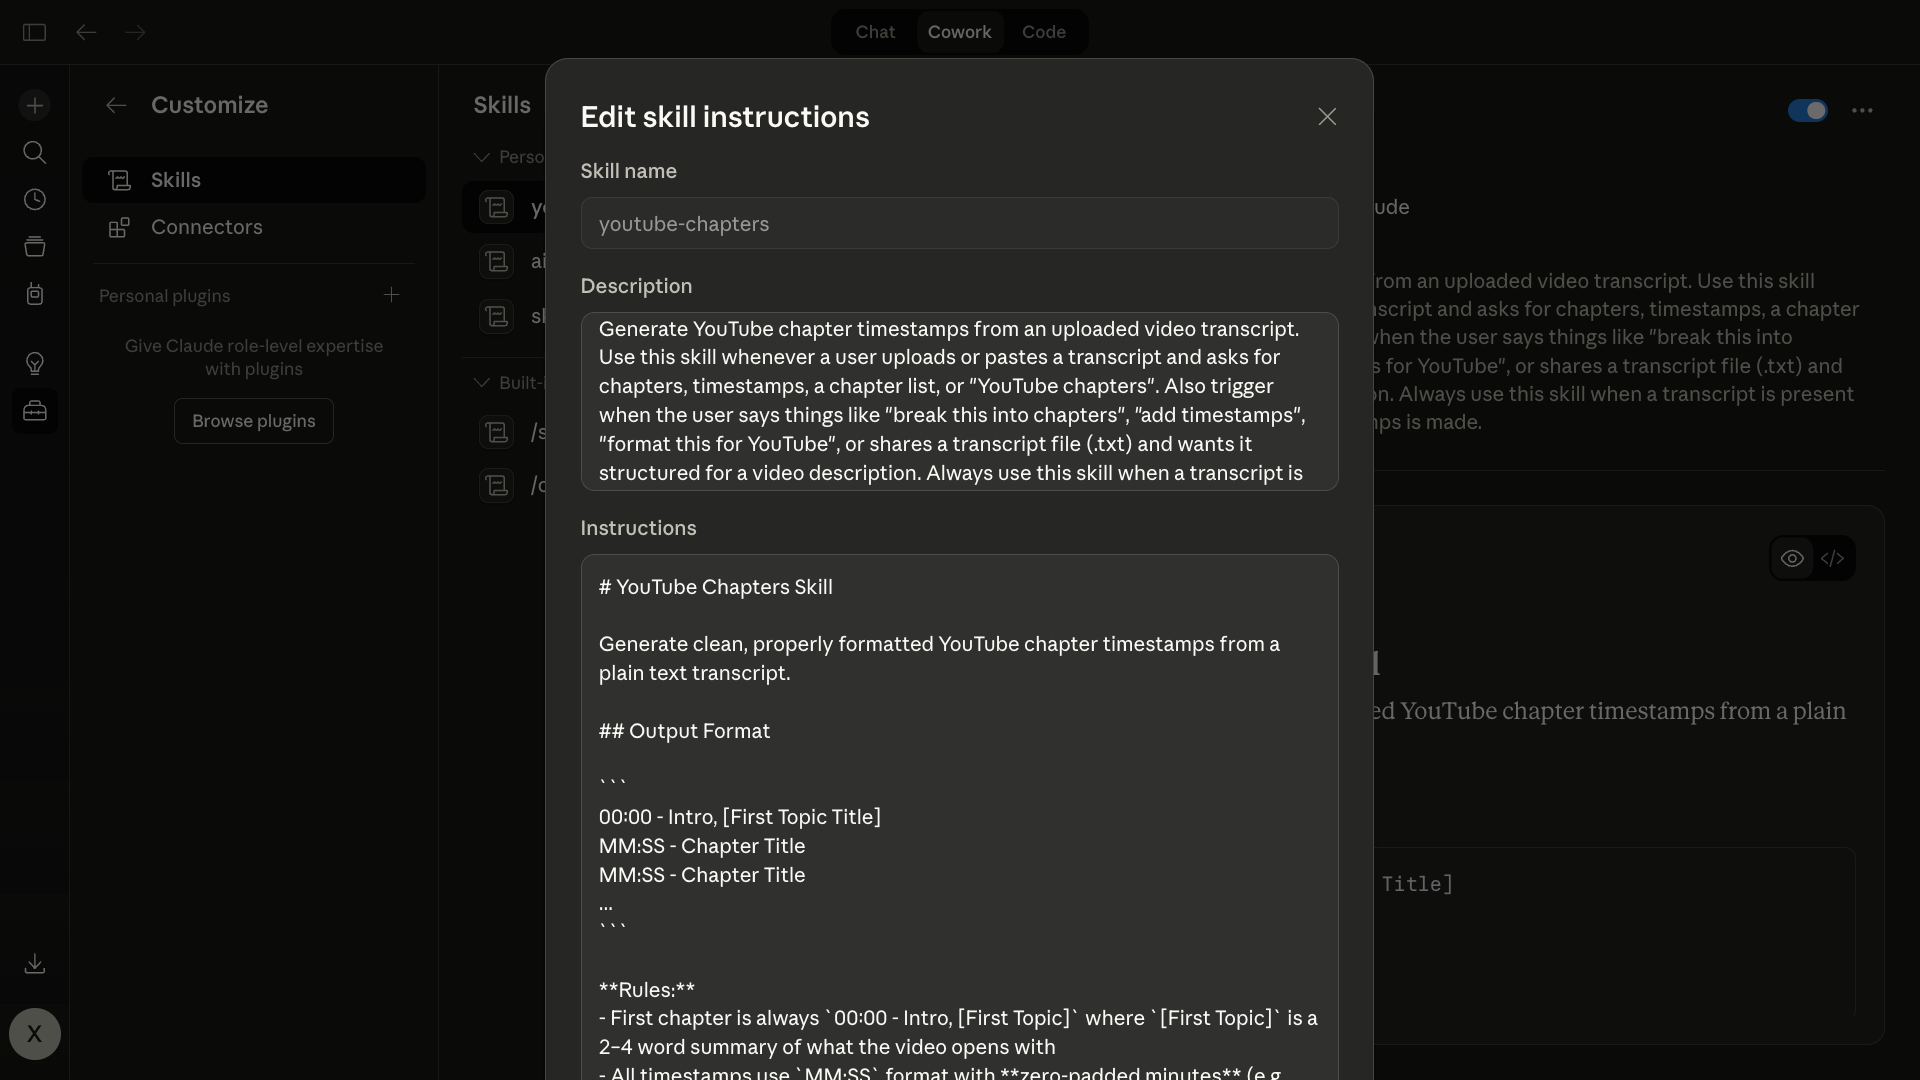The image size is (1920, 1080).
Task: Click the new chat plus icon
Action: coord(34,105)
